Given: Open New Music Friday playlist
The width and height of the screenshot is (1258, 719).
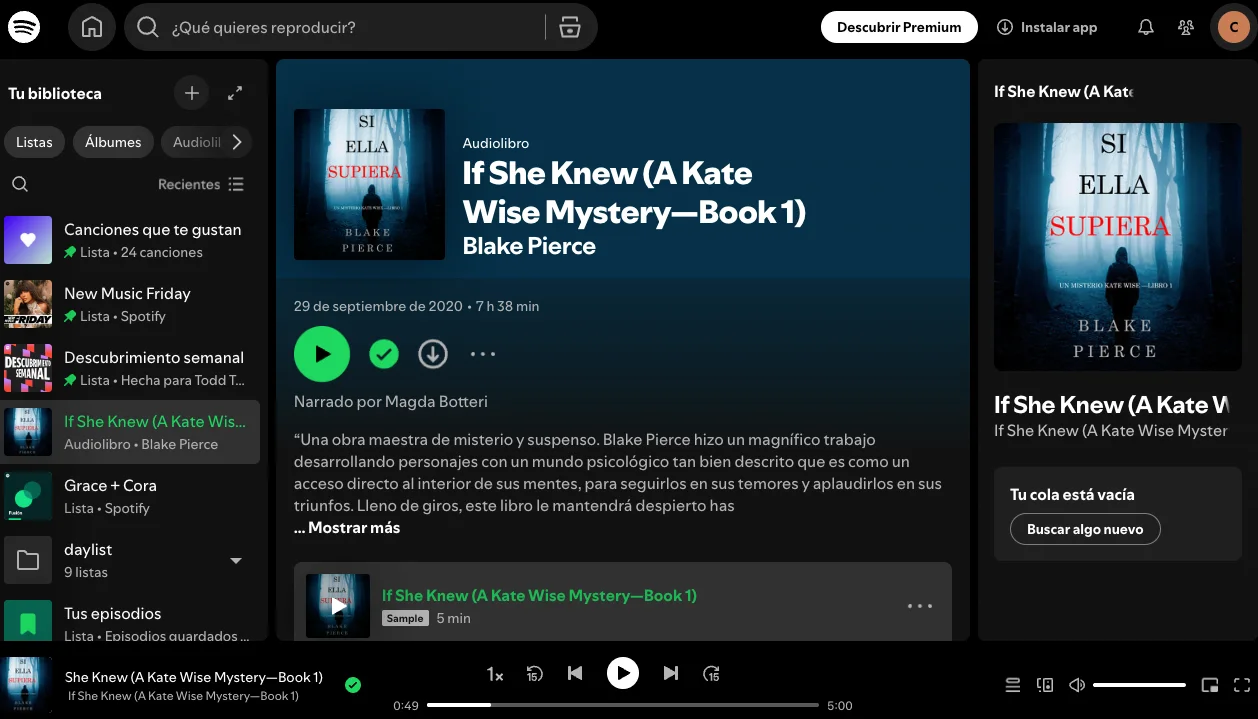Looking at the screenshot, I should [x=132, y=304].
